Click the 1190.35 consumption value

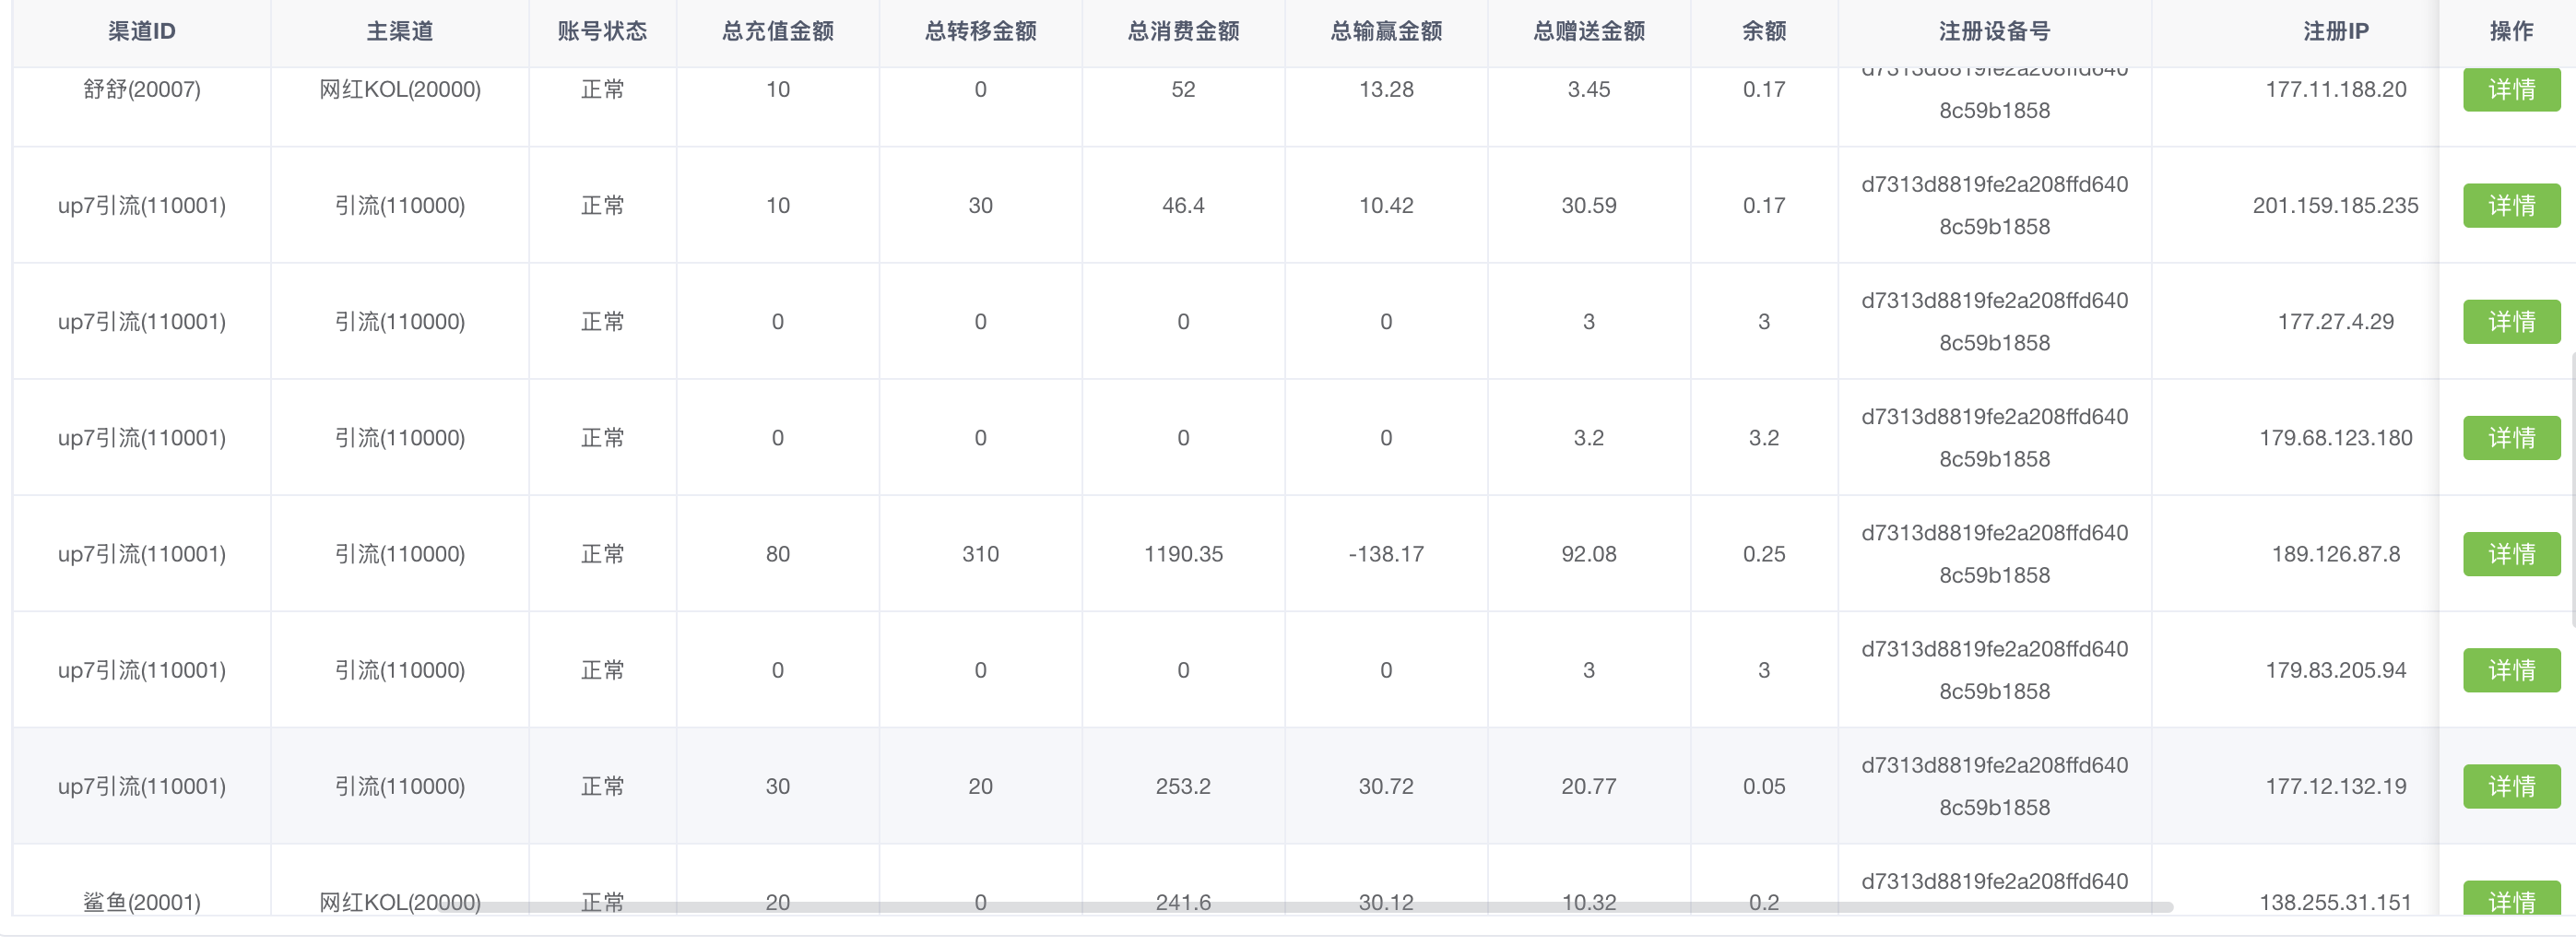tap(1183, 553)
